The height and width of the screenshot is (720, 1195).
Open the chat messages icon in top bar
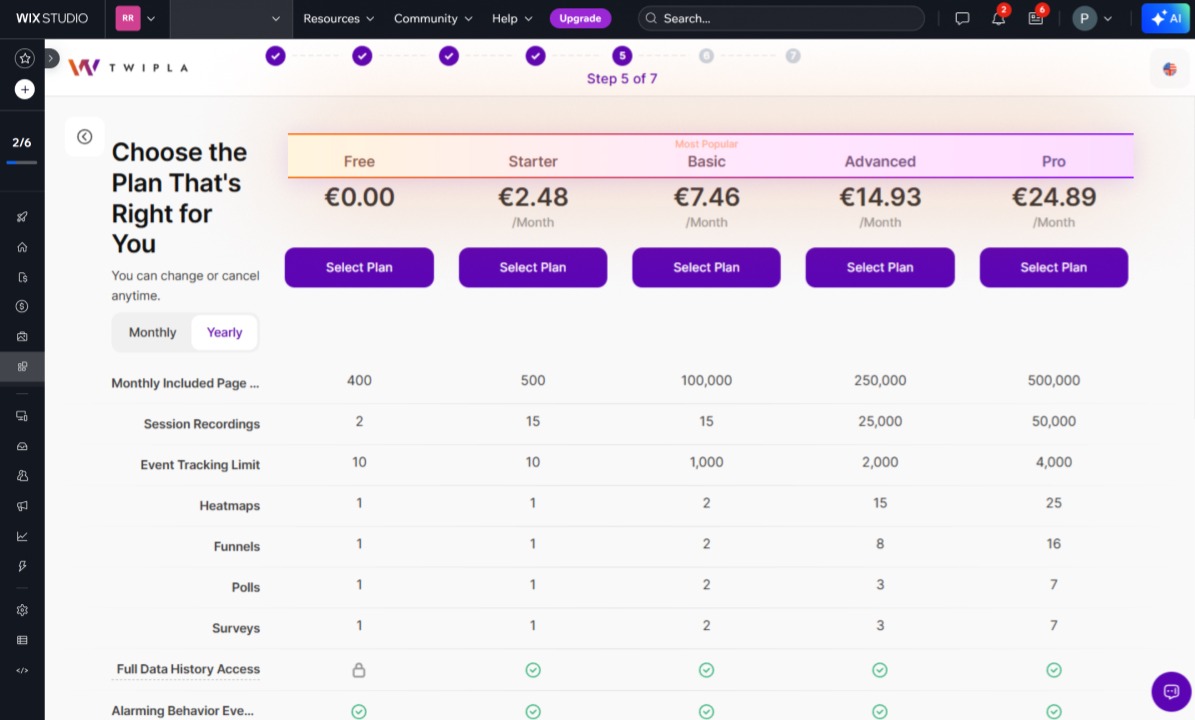962,19
